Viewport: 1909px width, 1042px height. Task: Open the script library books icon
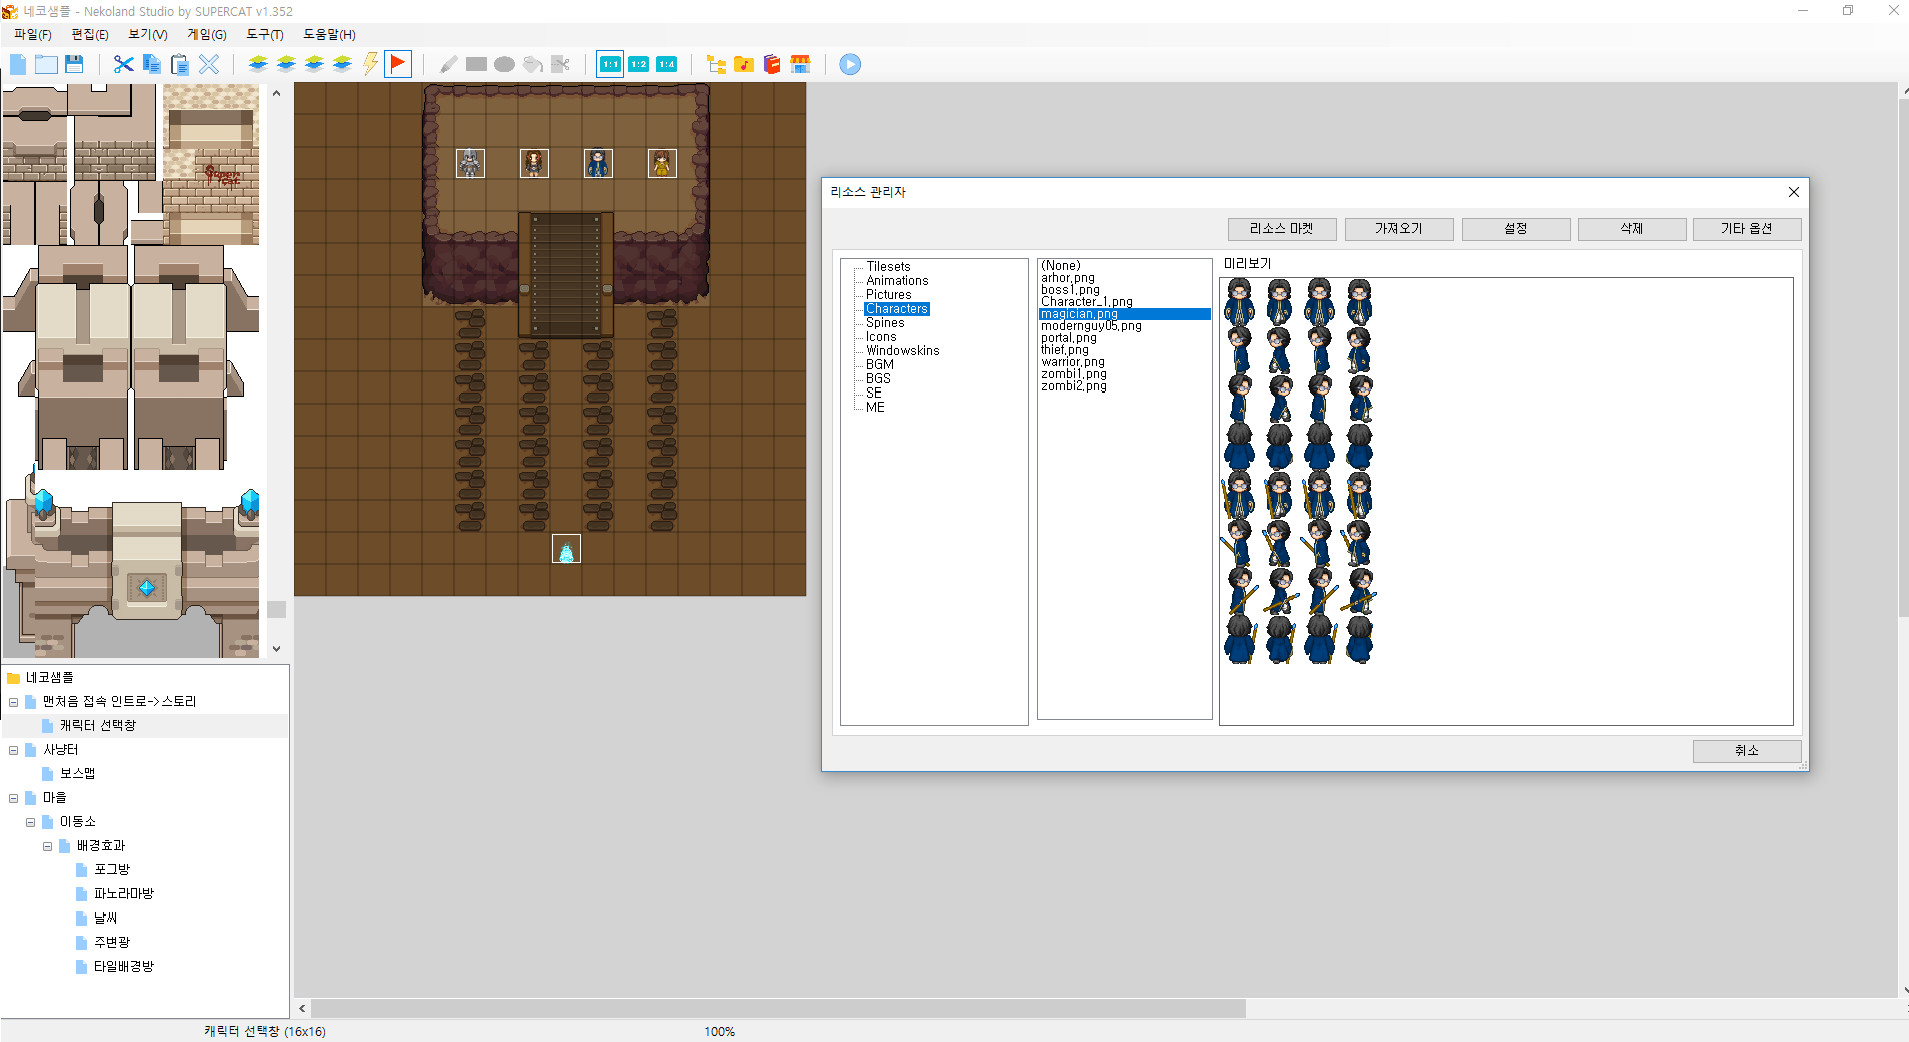coord(772,64)
